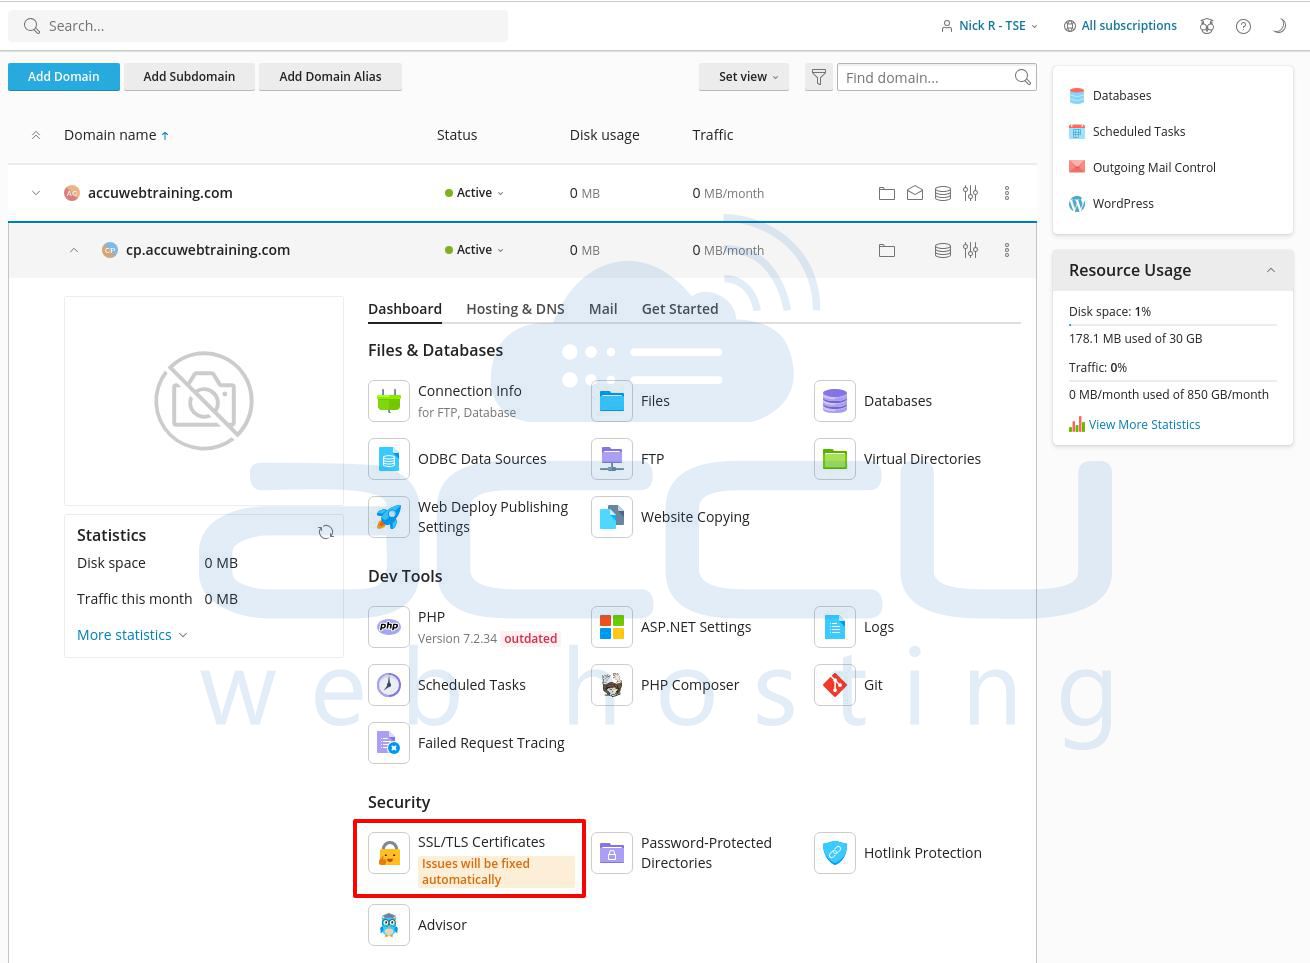The image size is (1310, 963).
Task: Open the SSL/TLS Certificates lock icon
Action: pyautogui.click(x=389, y=853)
